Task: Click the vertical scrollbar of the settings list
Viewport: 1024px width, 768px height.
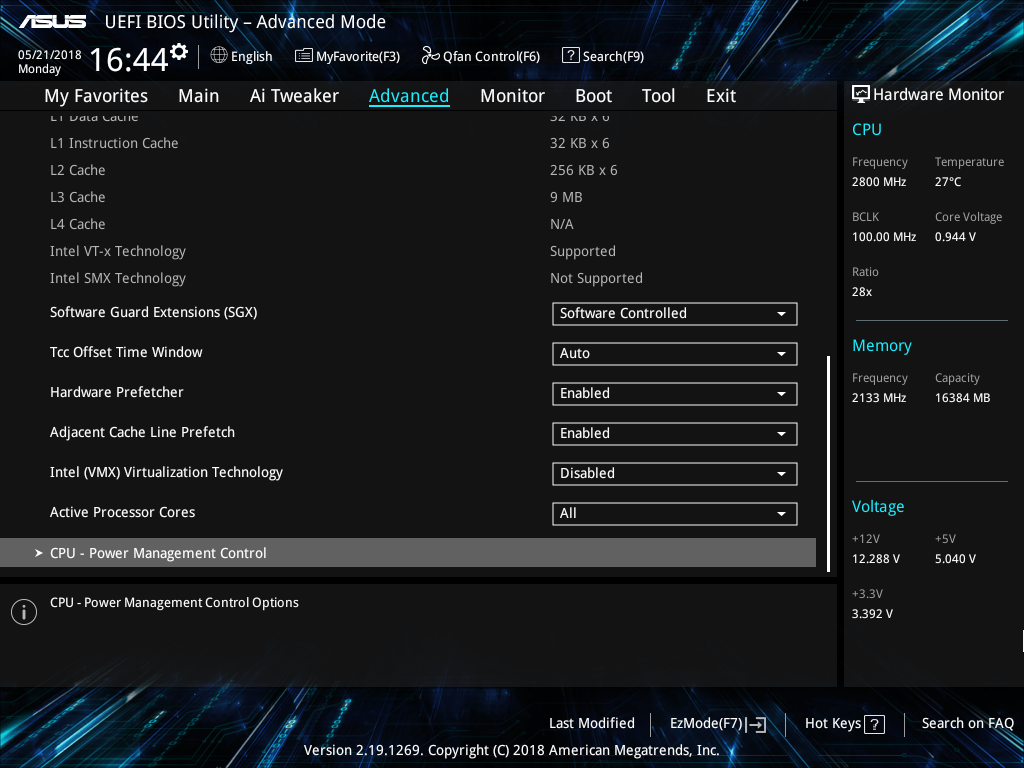Action: click(x=829, y=464)
